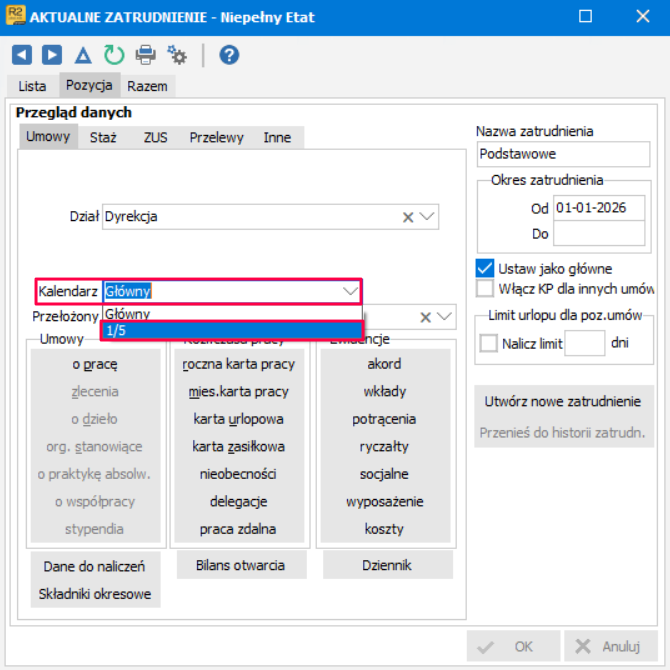The image size is (670, 670).
Task: Click Utwórz nowe zatrudnienie button
Action: tap(563, 402)
